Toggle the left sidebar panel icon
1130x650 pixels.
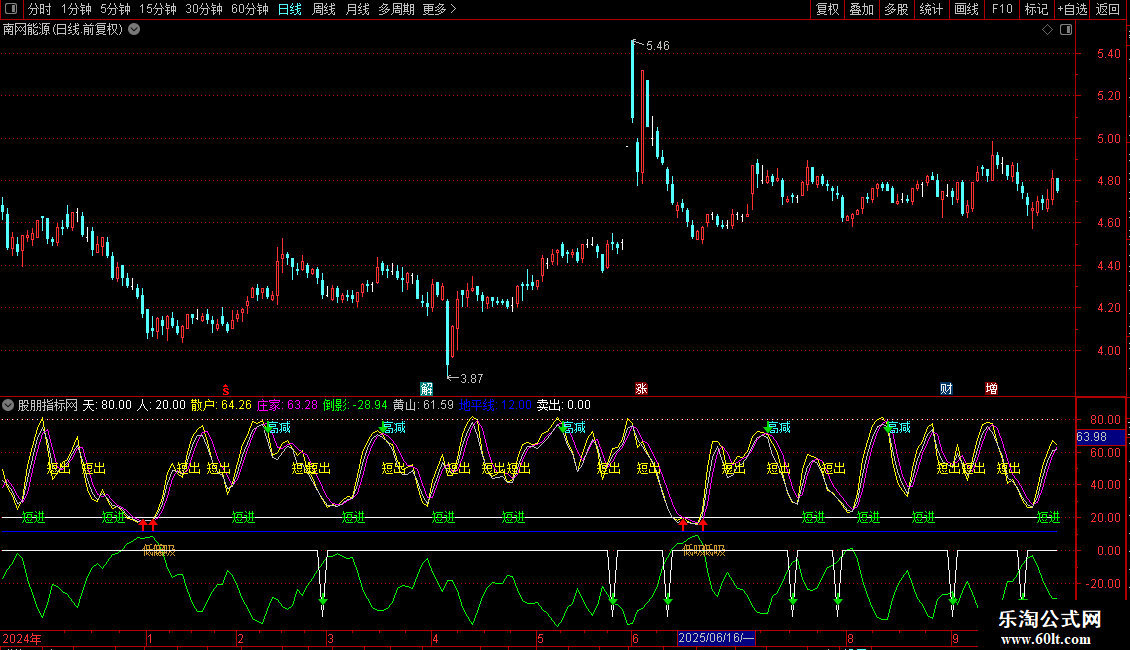(10, 10)
